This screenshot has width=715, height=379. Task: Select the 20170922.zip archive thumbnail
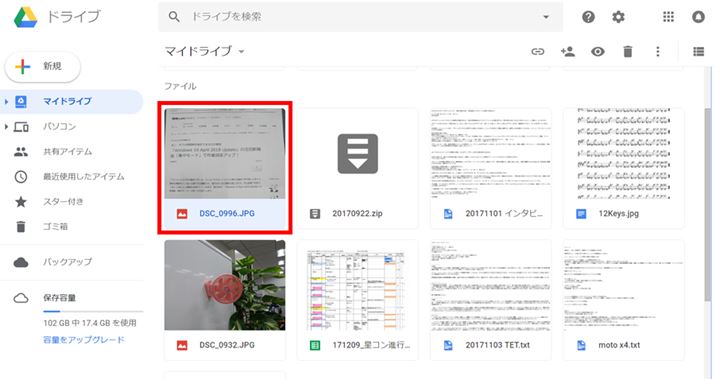point(358,153)
